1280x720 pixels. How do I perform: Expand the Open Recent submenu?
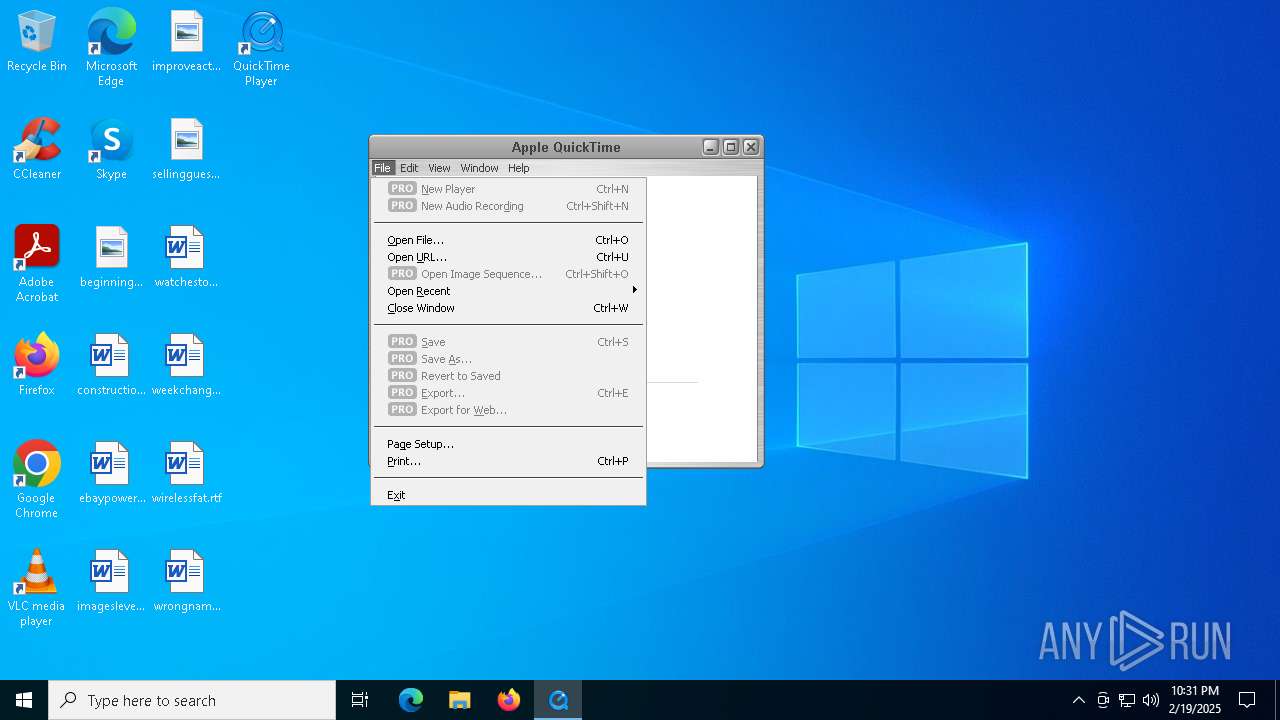click(x=508, y=291)
